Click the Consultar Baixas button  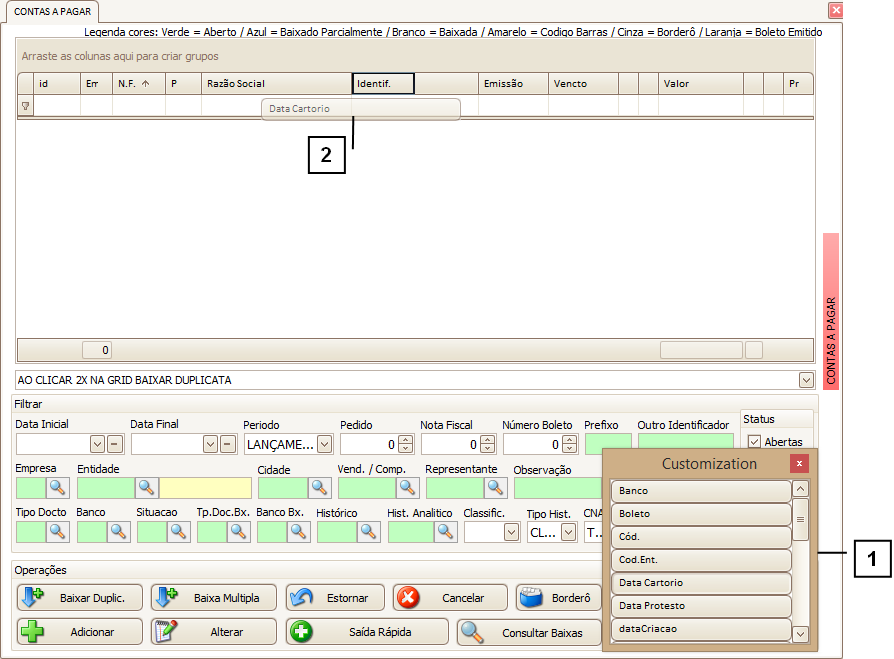click(x=530, y=632)
